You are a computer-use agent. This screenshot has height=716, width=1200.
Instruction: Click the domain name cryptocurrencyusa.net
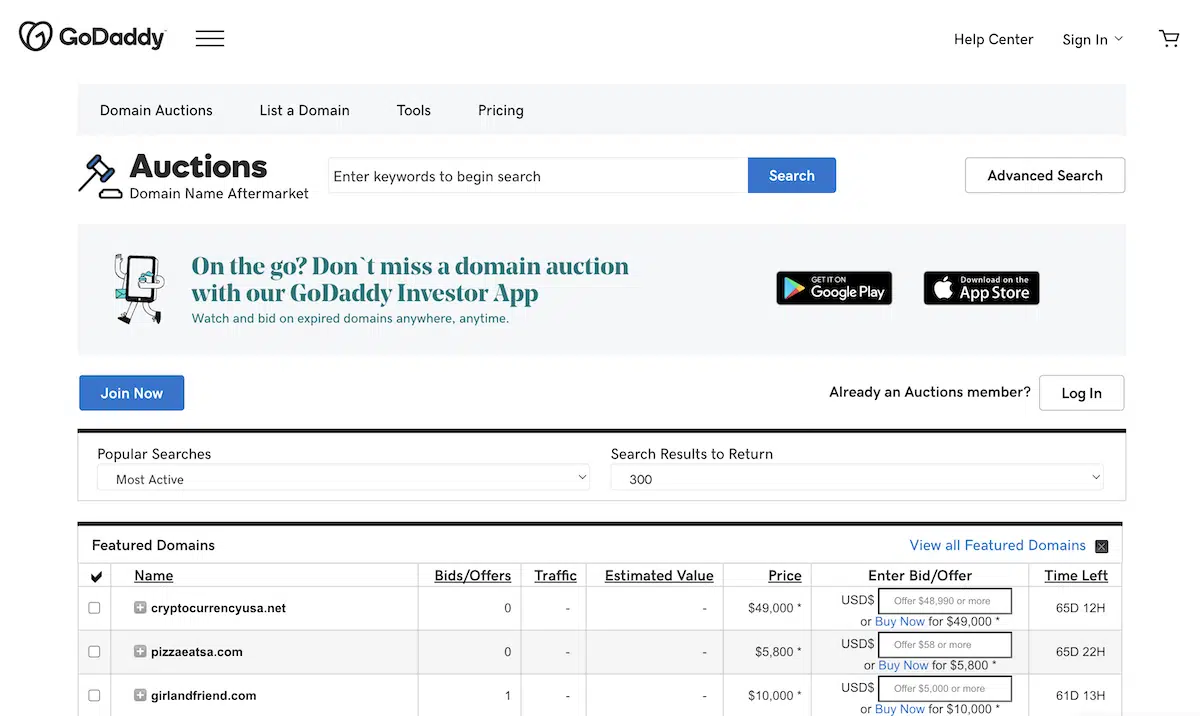(x=218, y=608)
